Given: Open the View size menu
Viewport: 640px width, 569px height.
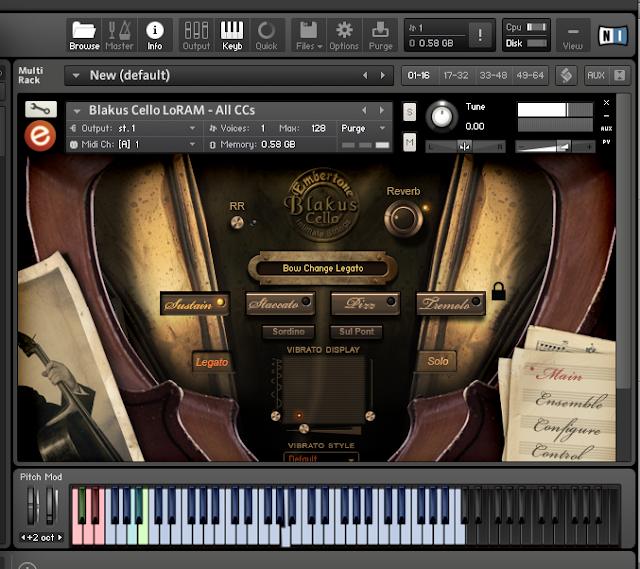Looking at the screenshot, I should [x=573, y=35].
